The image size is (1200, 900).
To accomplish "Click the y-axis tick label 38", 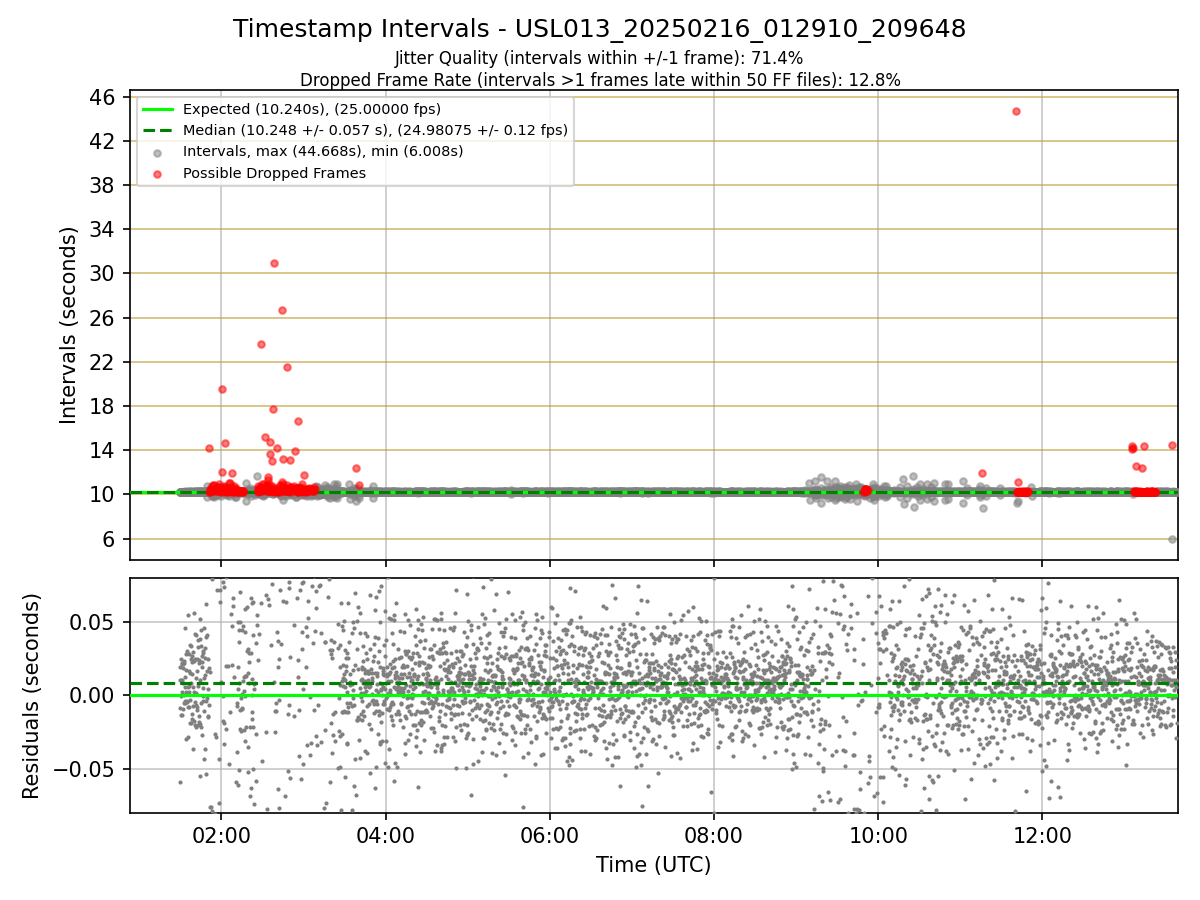I will pos(103,186).
